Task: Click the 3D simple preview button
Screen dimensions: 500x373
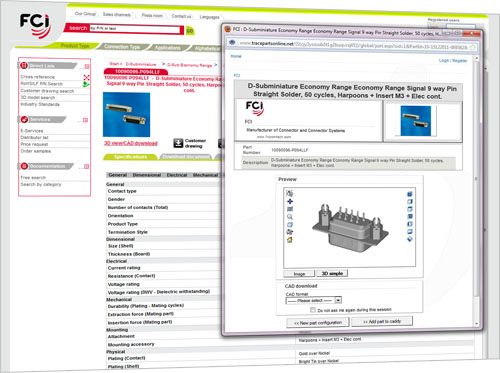Action: (332, 273)
